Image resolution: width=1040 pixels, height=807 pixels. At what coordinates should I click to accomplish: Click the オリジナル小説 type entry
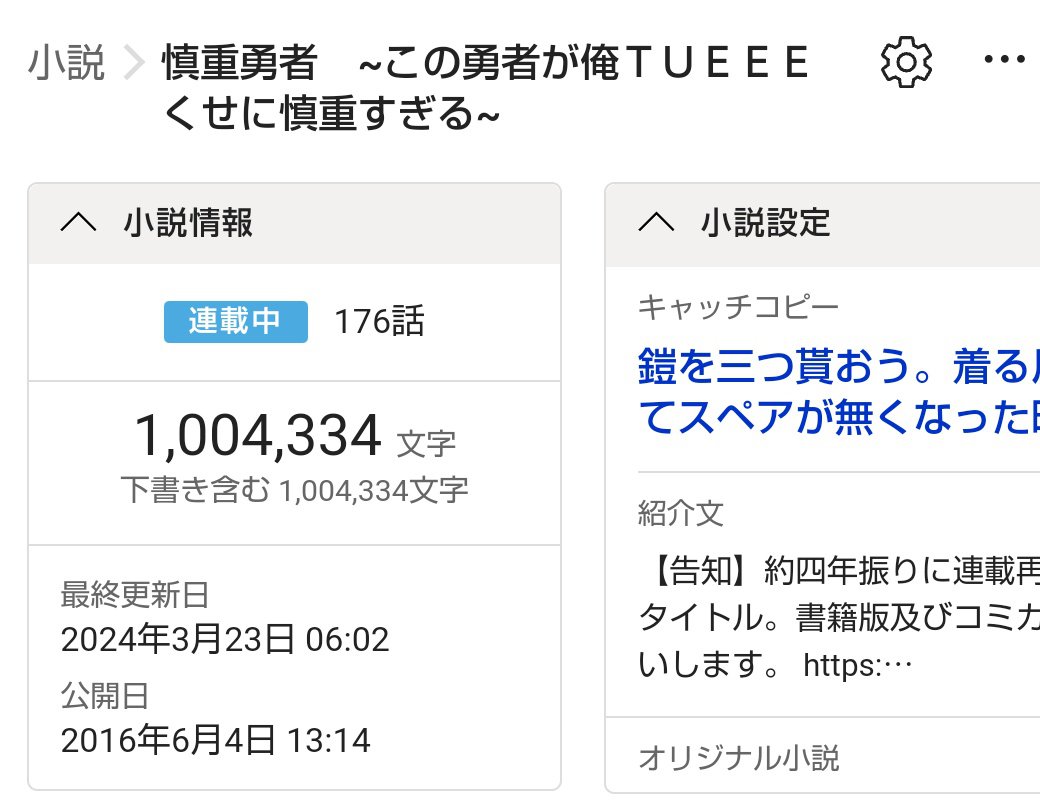coord(738,757)
